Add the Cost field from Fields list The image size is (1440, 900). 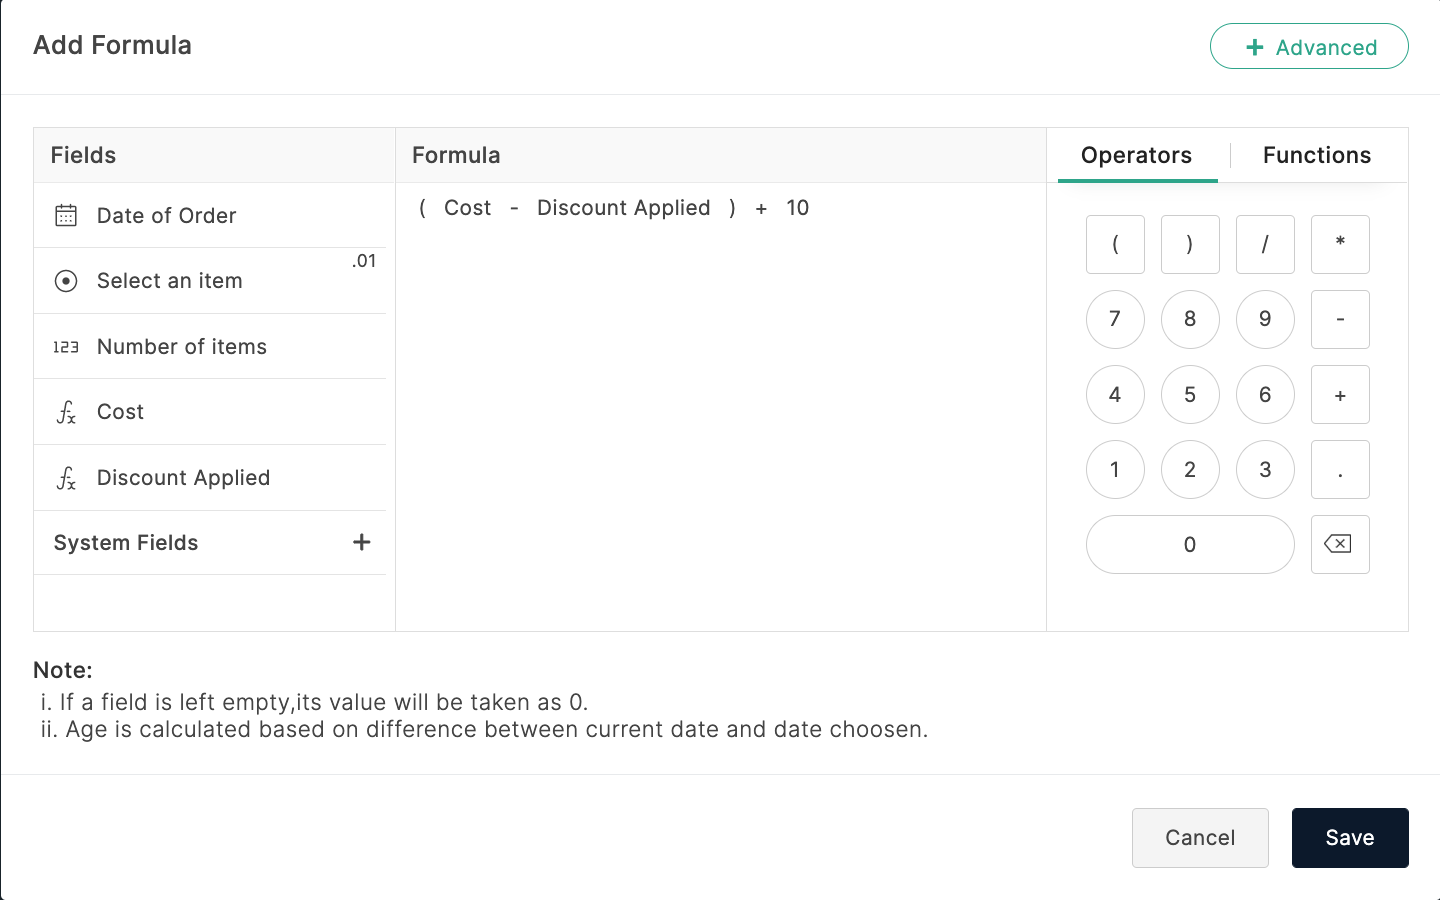tap(210, 412)
